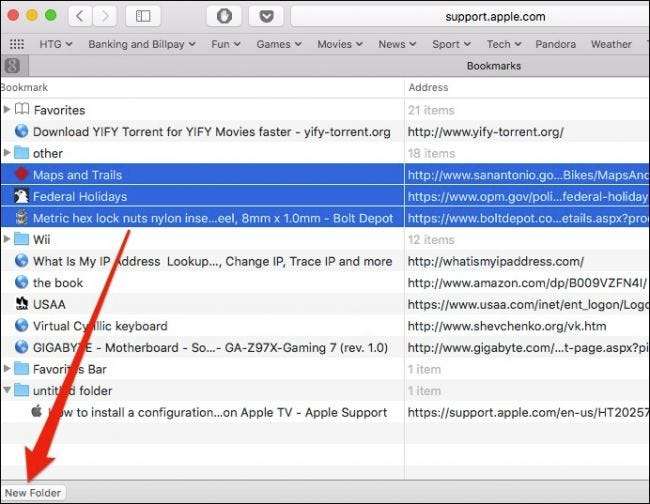Viewport: 650px width, 504px height.
Task: Click the Pocket extension icon
Action: tap(266, 16)
